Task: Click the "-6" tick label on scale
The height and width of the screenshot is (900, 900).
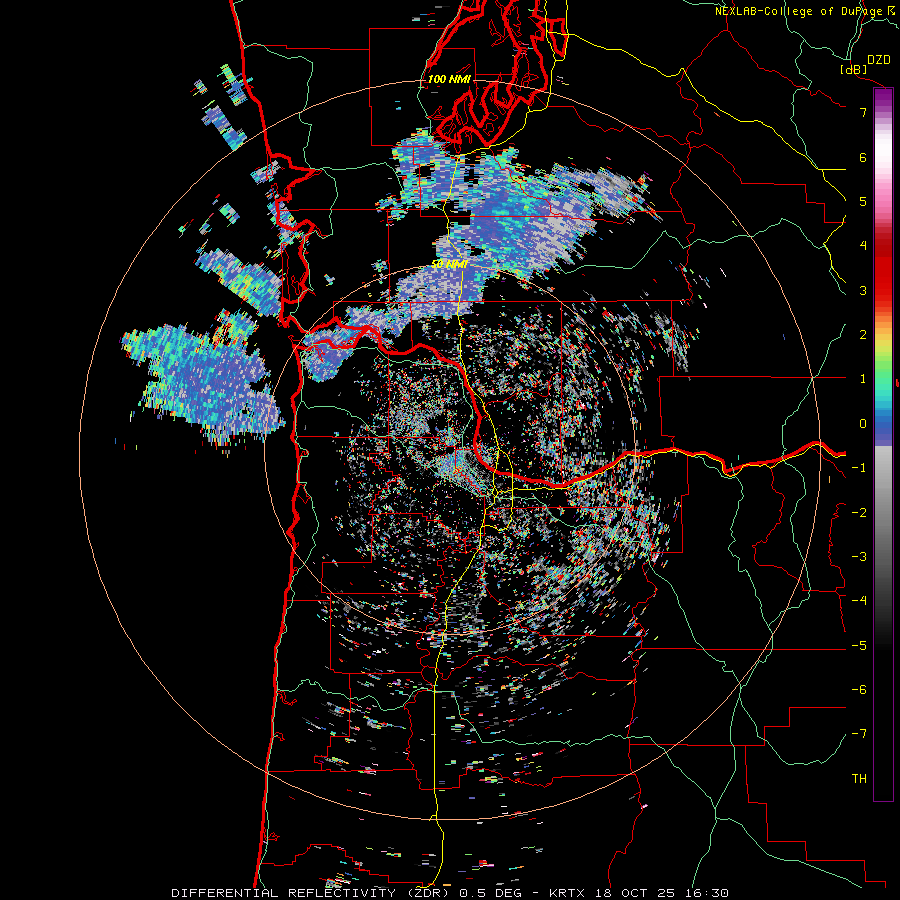Action: pos(859,690)
